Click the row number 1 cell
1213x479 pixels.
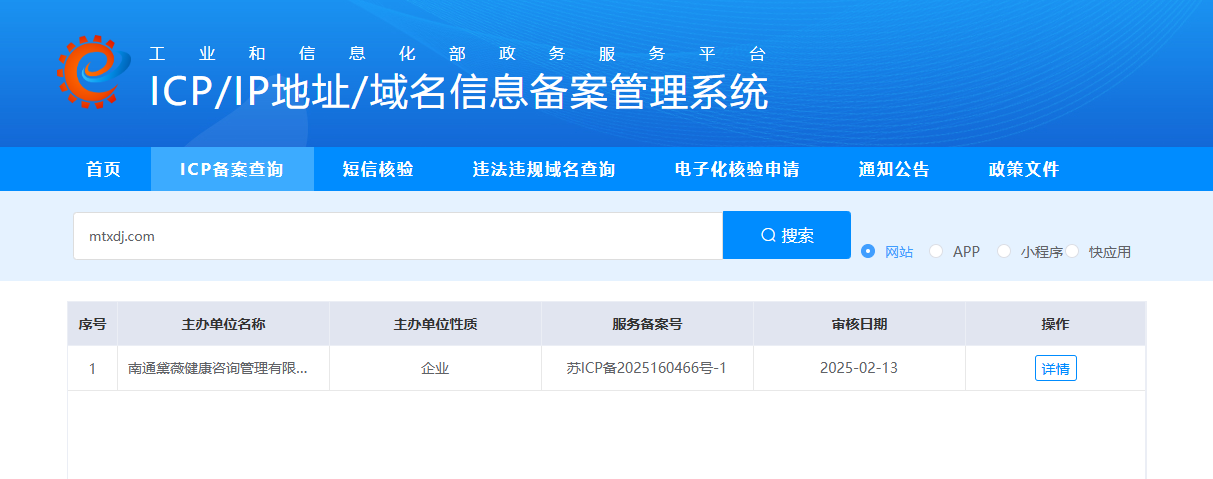pyautogui.click(x=93, y=368)
